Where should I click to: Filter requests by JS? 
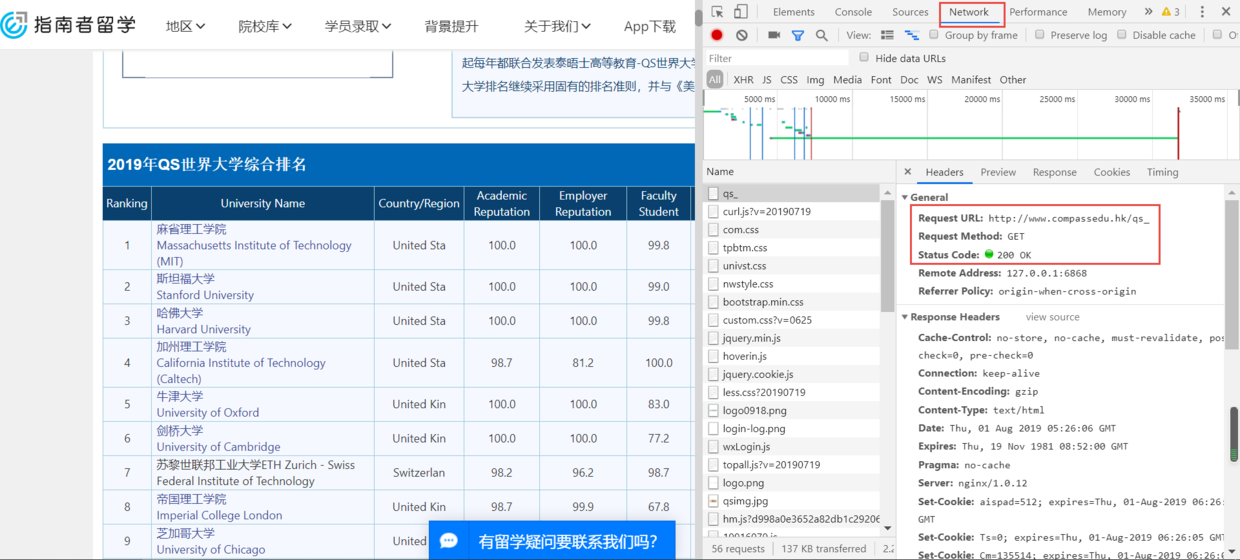[x=767, y=80]
